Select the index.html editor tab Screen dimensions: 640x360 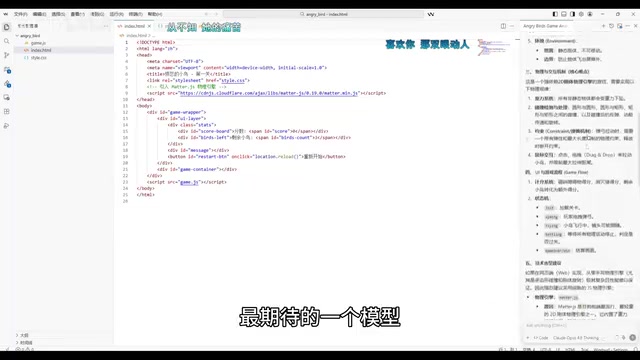[134, 26]
